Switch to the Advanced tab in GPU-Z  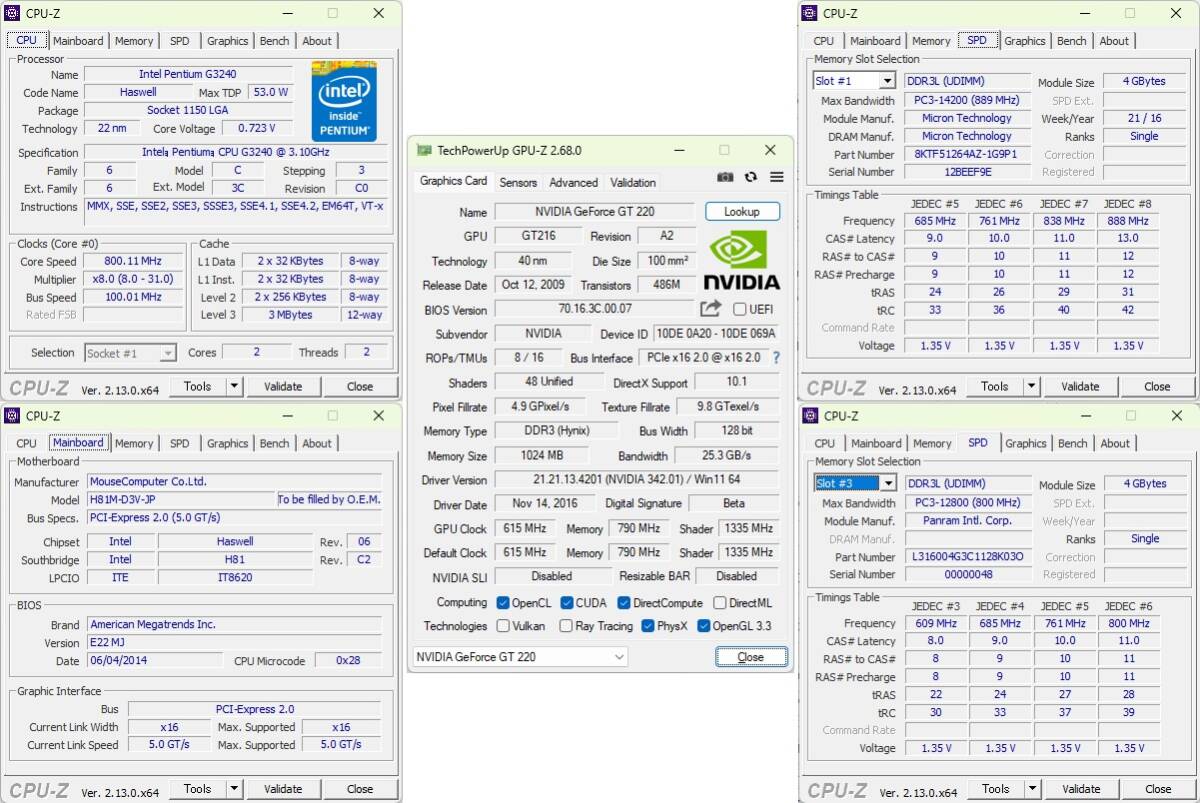click(573, 183)
